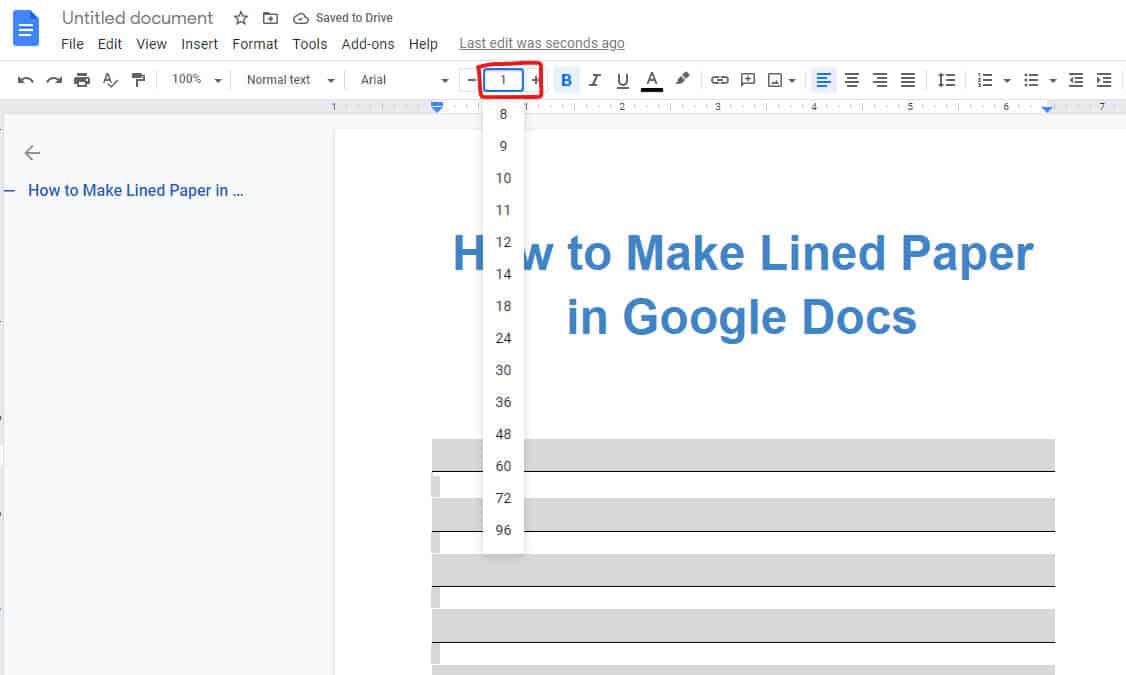Choose font size 10 from the list

[503, 178]
